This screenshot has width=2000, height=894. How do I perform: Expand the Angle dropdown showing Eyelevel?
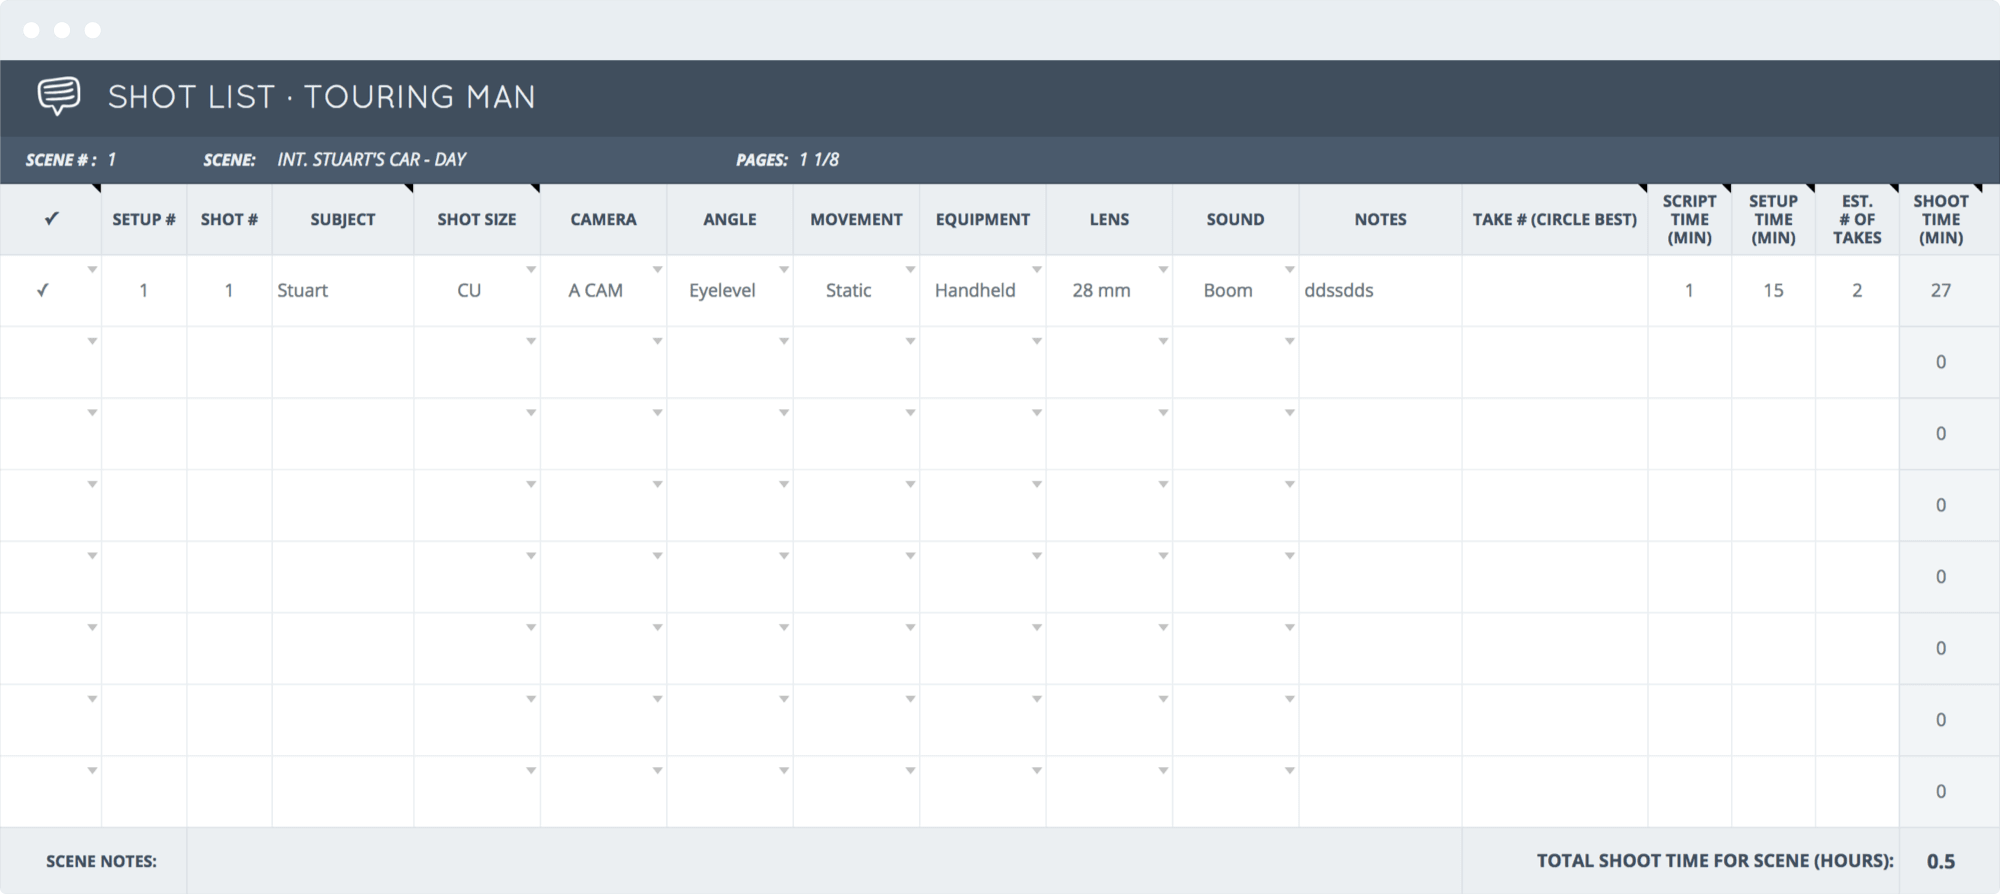pyautogui.click(x=784, y=270)
